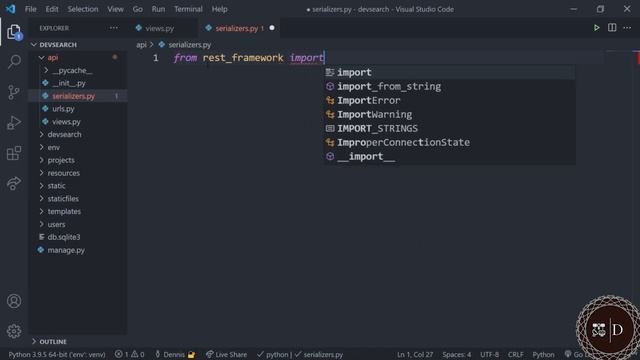Click Live Share in status bar
Image resolution: width=640 pixels, height=360 pixels.
[227, 354]
